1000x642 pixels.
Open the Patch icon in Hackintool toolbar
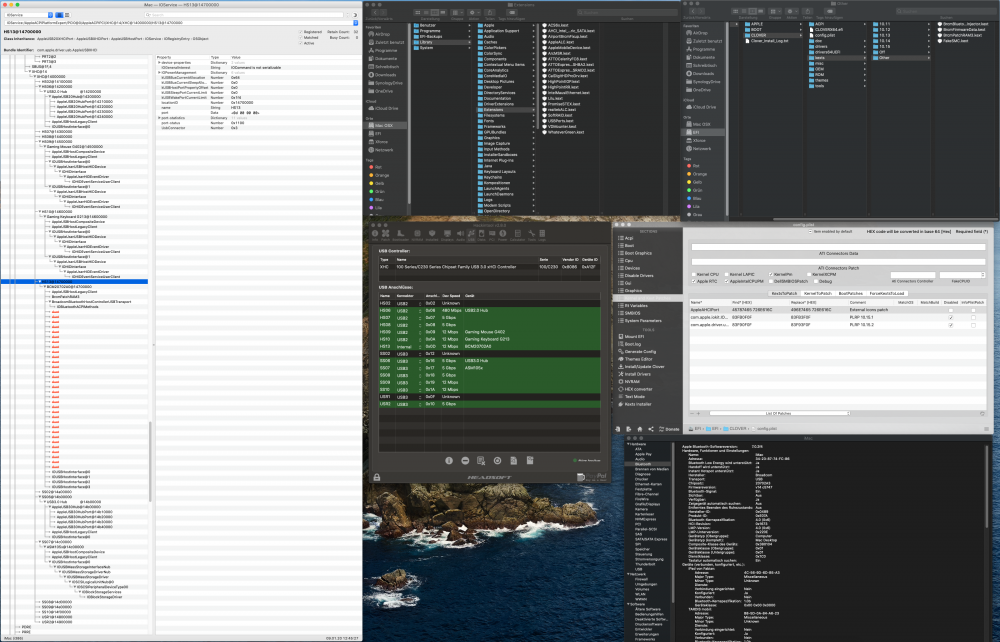[x=385, y=235]
